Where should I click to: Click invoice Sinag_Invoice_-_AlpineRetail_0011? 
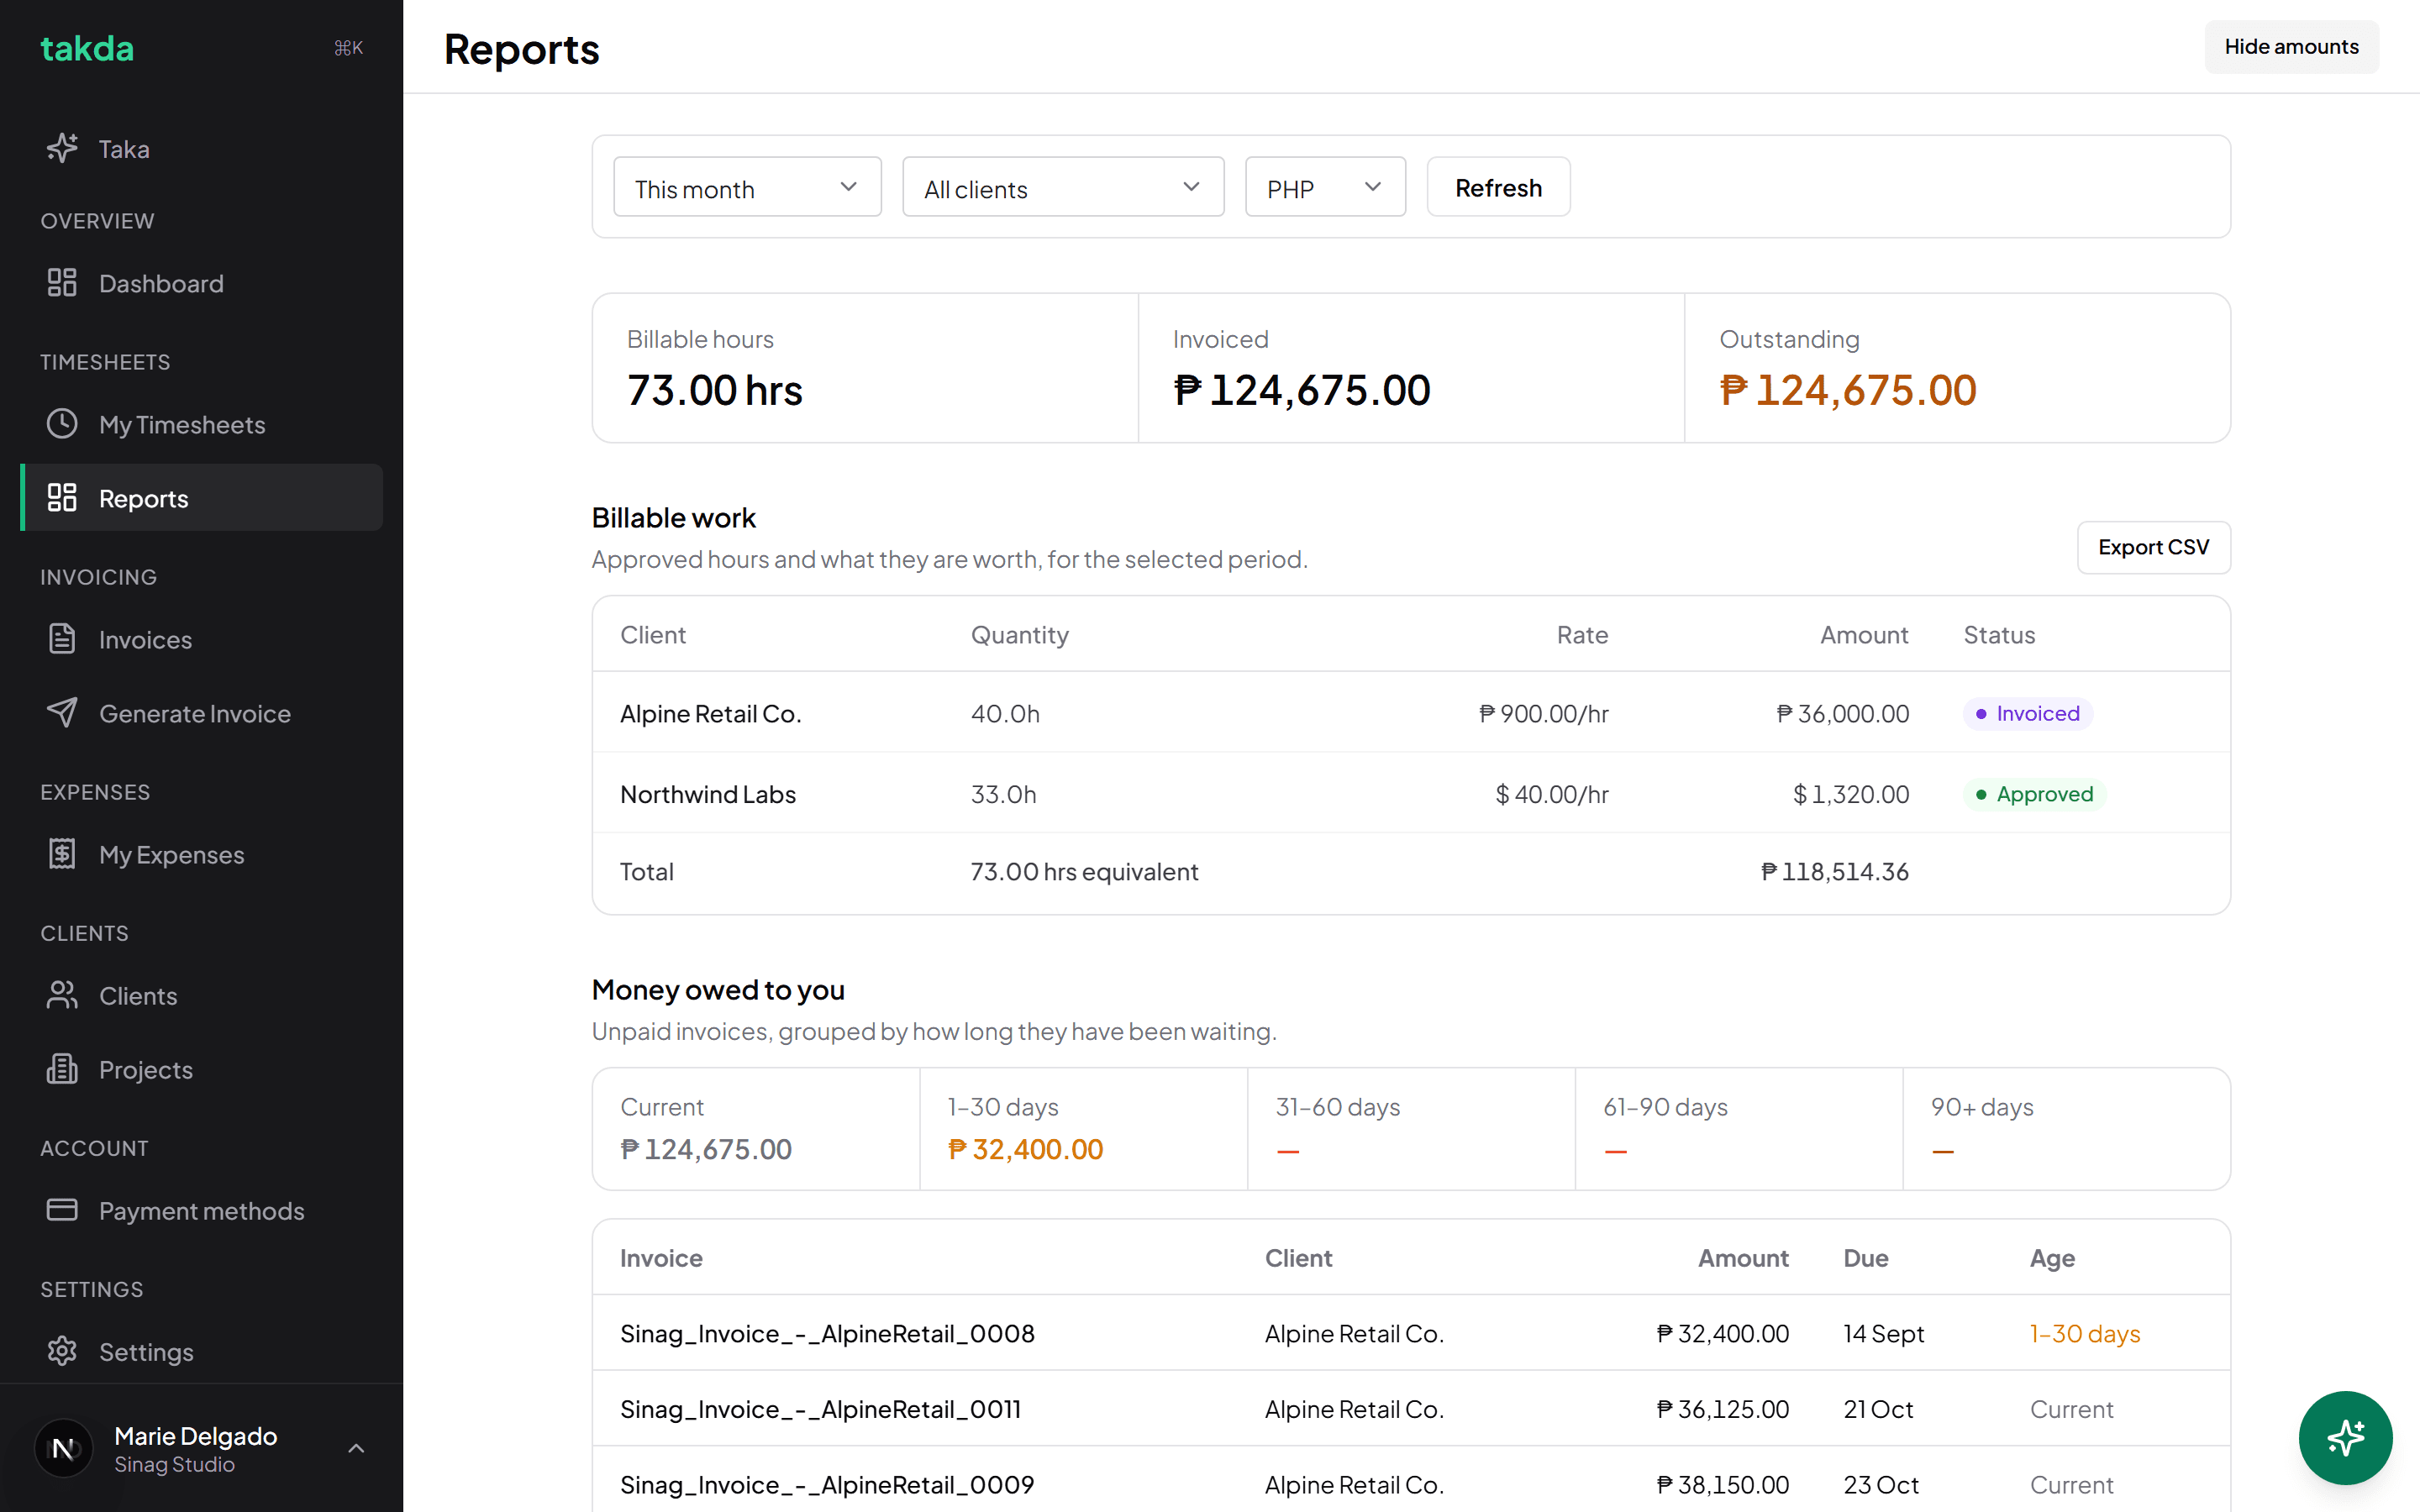(820, 1409)
